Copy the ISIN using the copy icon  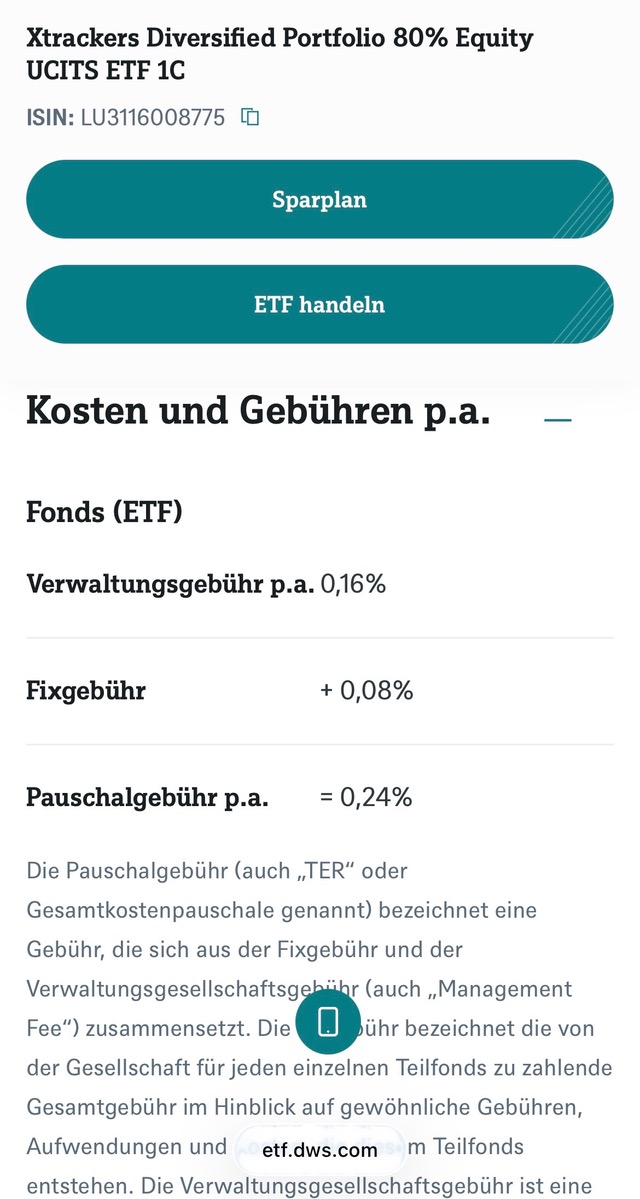tap(250, 117)
